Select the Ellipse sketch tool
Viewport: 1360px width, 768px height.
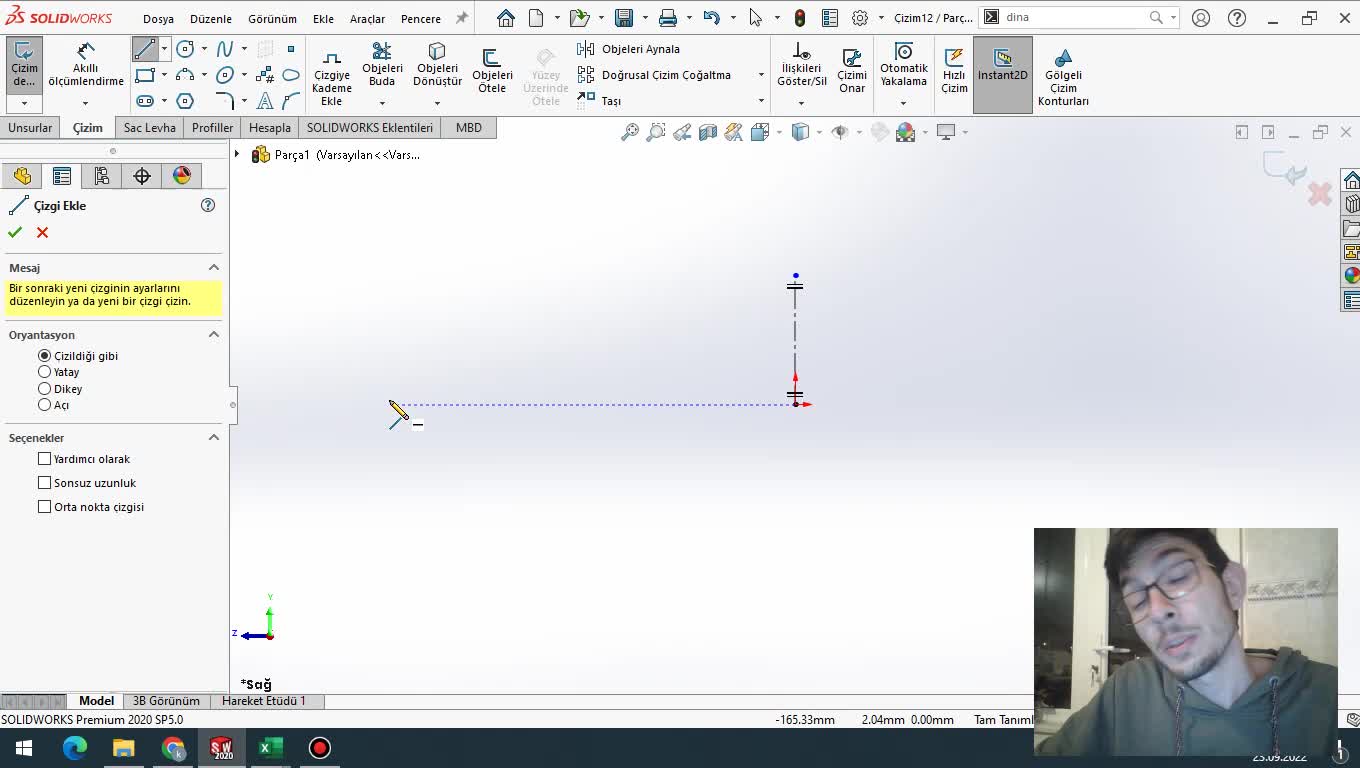point(225,75)
